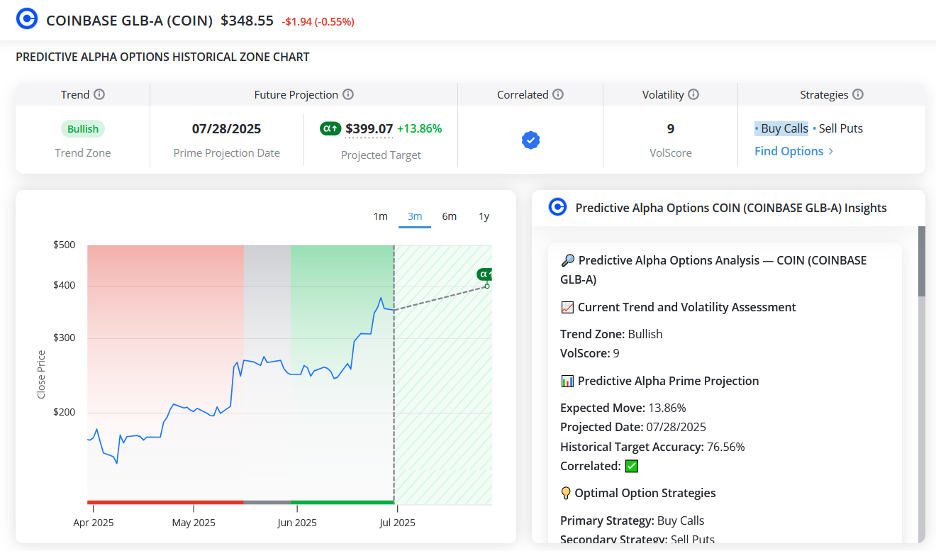The width and height of the screenshot is (936, 552).
Task: Click the Insights panel vertical scrollbar
Action: [x=921, y=261]
